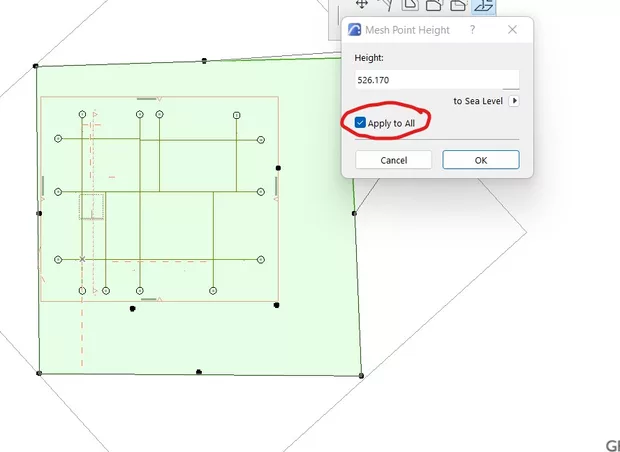Untick the Apply to All checkbox

pos(360,123)
